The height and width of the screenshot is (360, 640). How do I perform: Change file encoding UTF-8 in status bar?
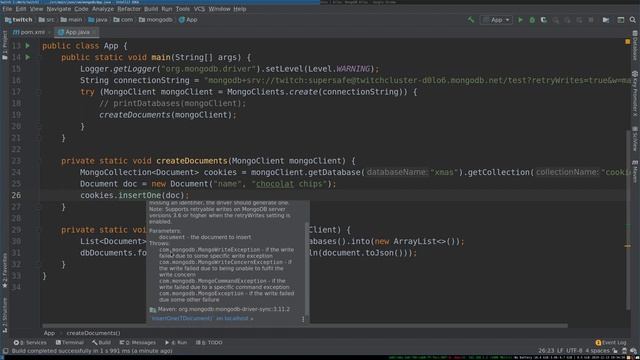click(x=574, y=351)
